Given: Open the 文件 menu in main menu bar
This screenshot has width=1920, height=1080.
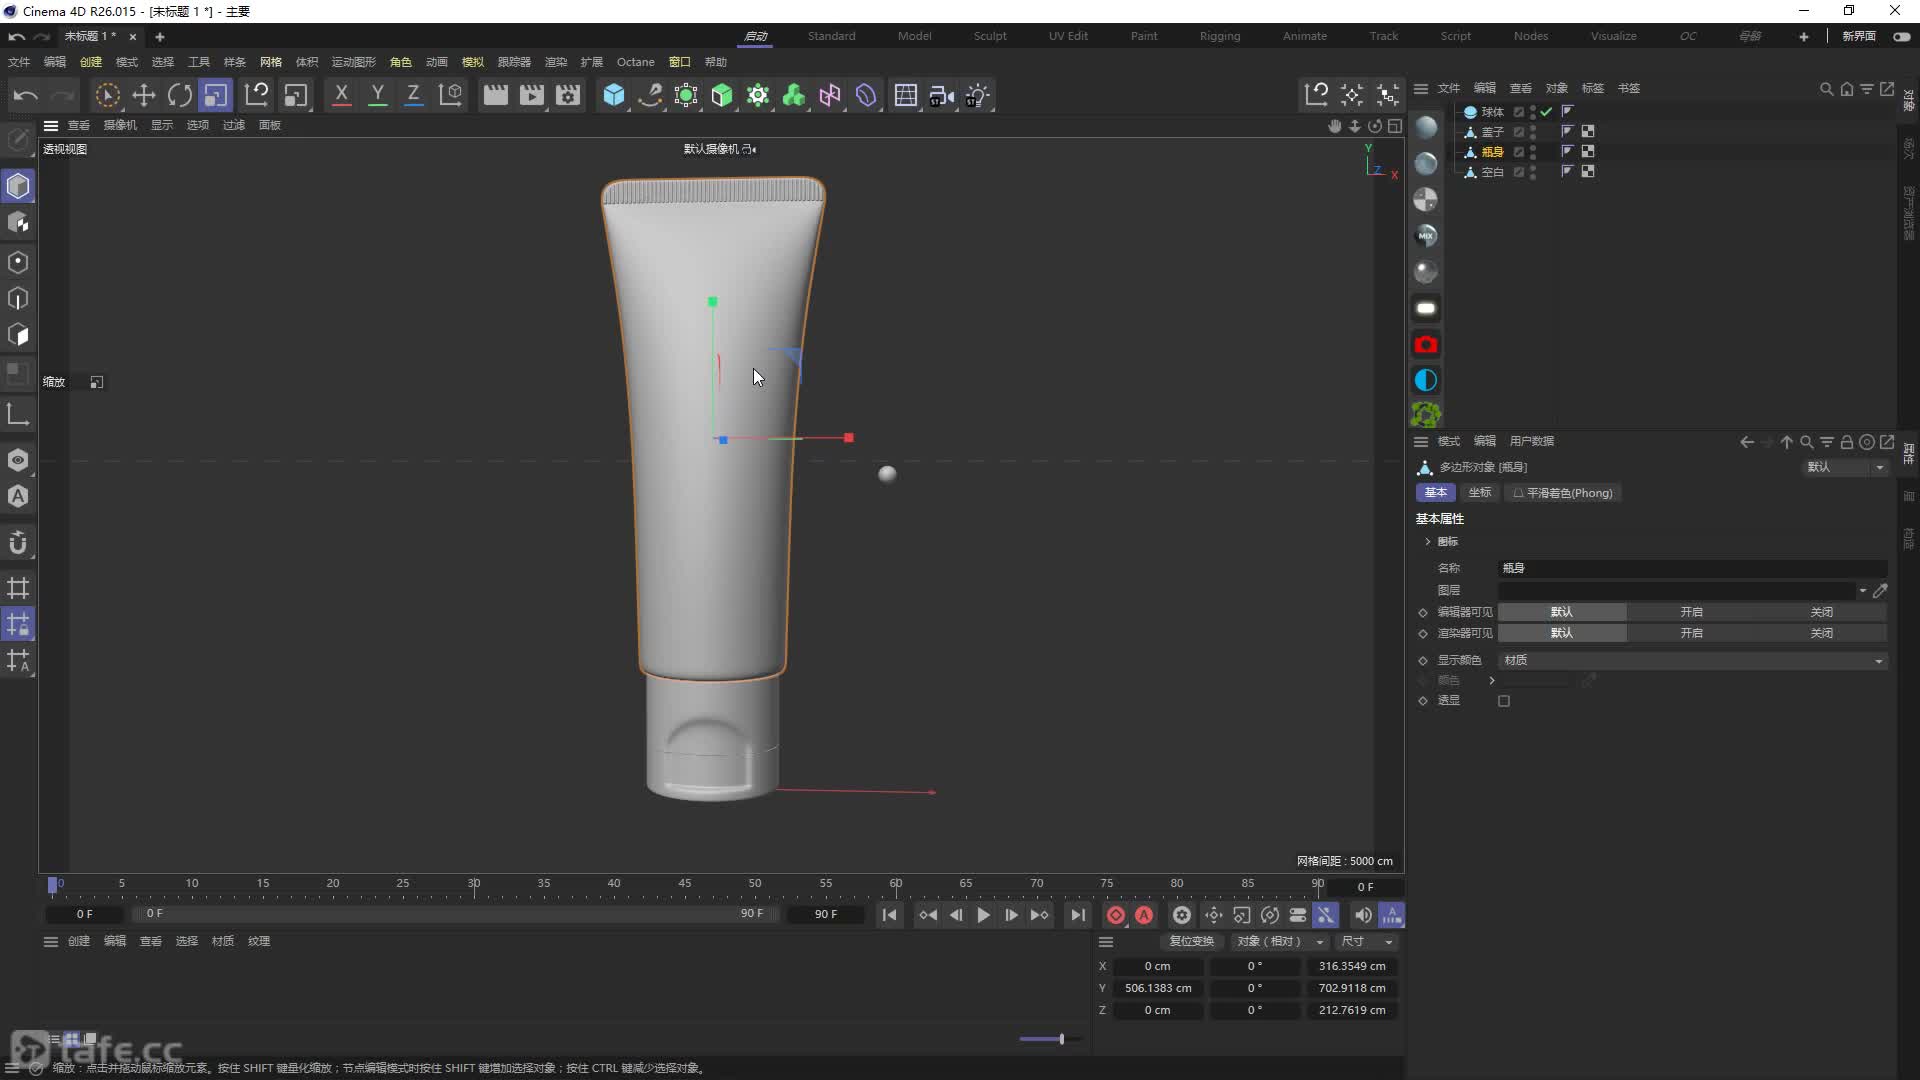Looking at the screenshot, I should [19, 62].
